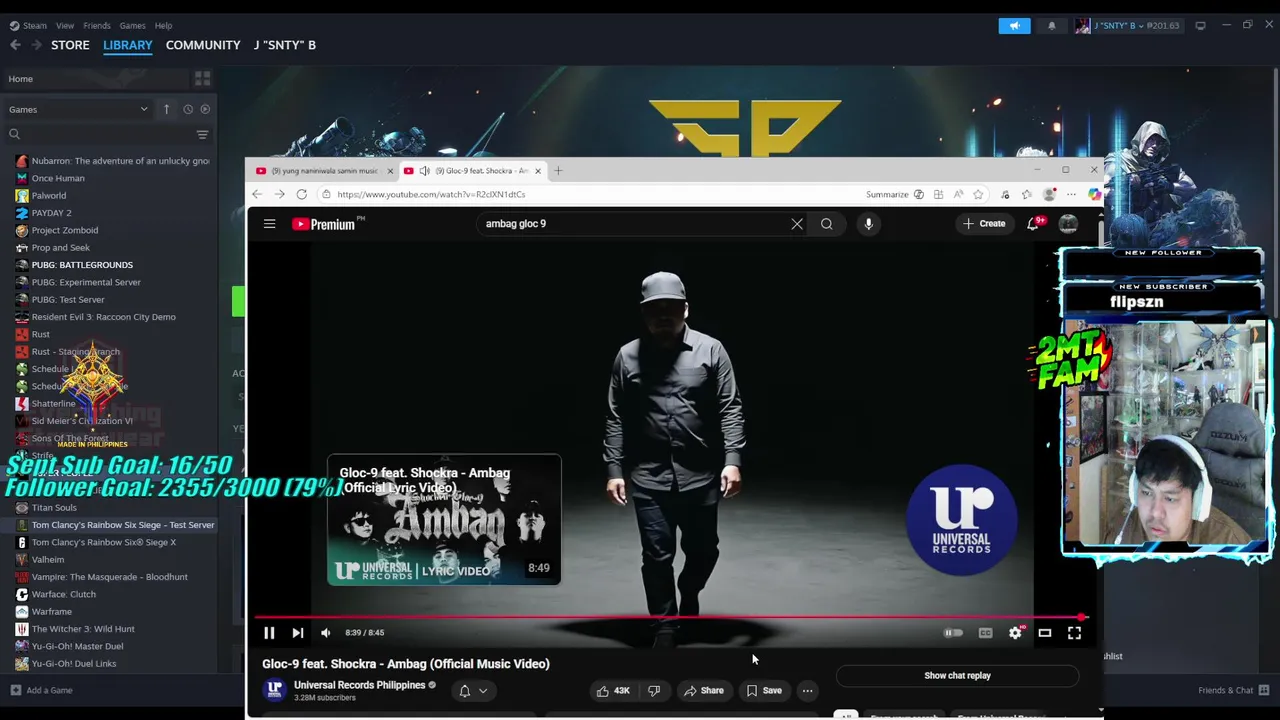Enter fullscreen in the YouTube player
Image resolution: width=1280 pixels, height=720 pixels.
pos(1074,632)
